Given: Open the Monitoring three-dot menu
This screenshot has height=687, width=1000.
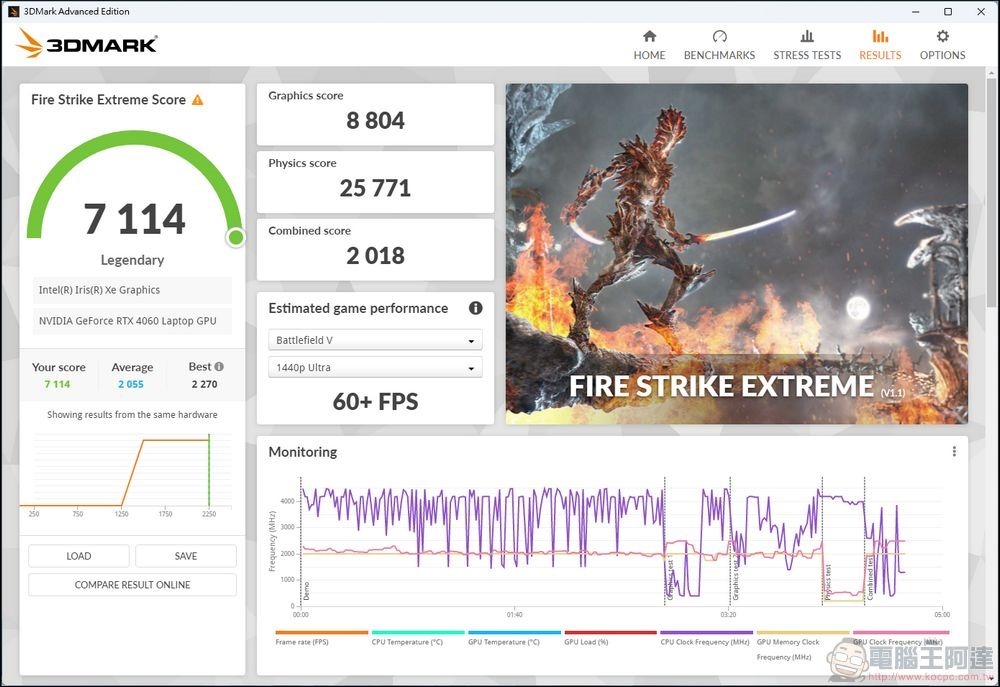Looking at the screenshot, I should point(954,452).
